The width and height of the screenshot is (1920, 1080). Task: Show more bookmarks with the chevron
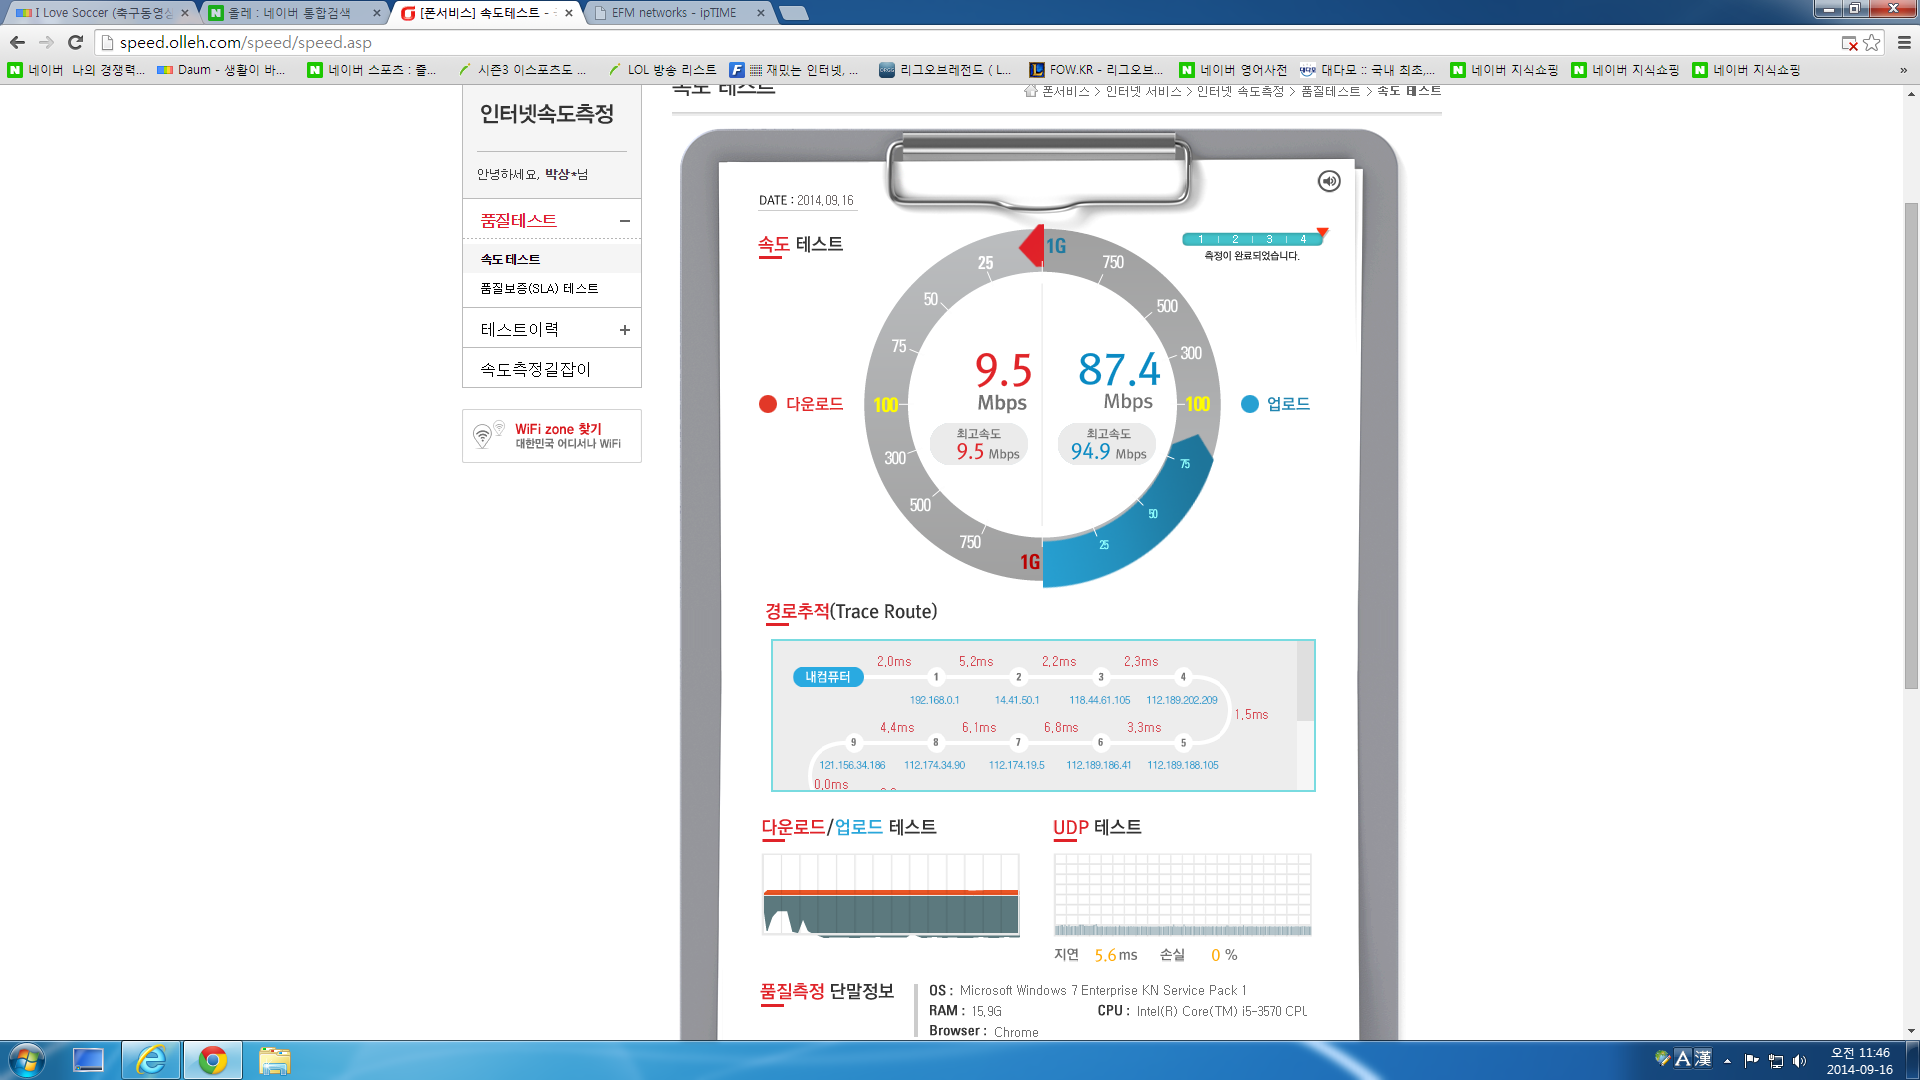click(x=1903, y=70)
